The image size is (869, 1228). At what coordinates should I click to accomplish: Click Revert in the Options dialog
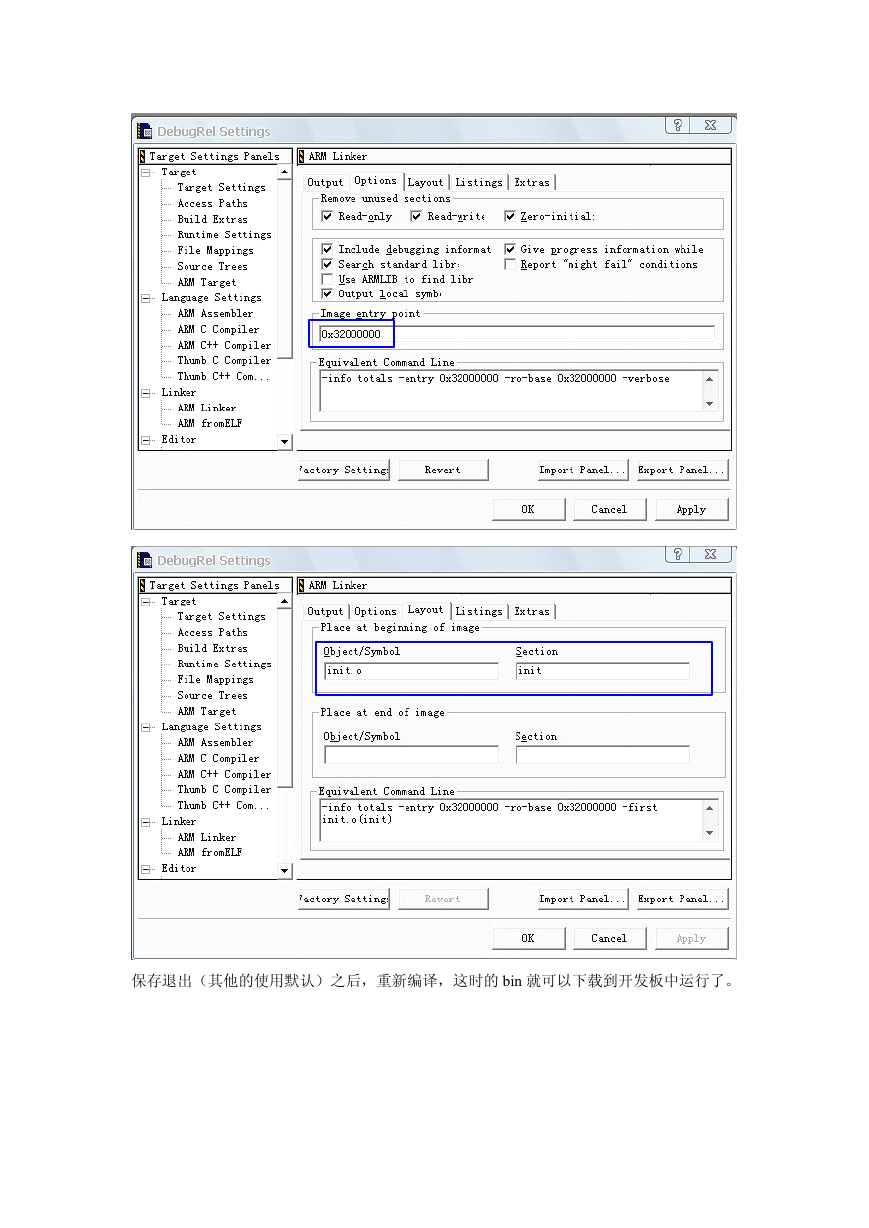pos(443,470)
